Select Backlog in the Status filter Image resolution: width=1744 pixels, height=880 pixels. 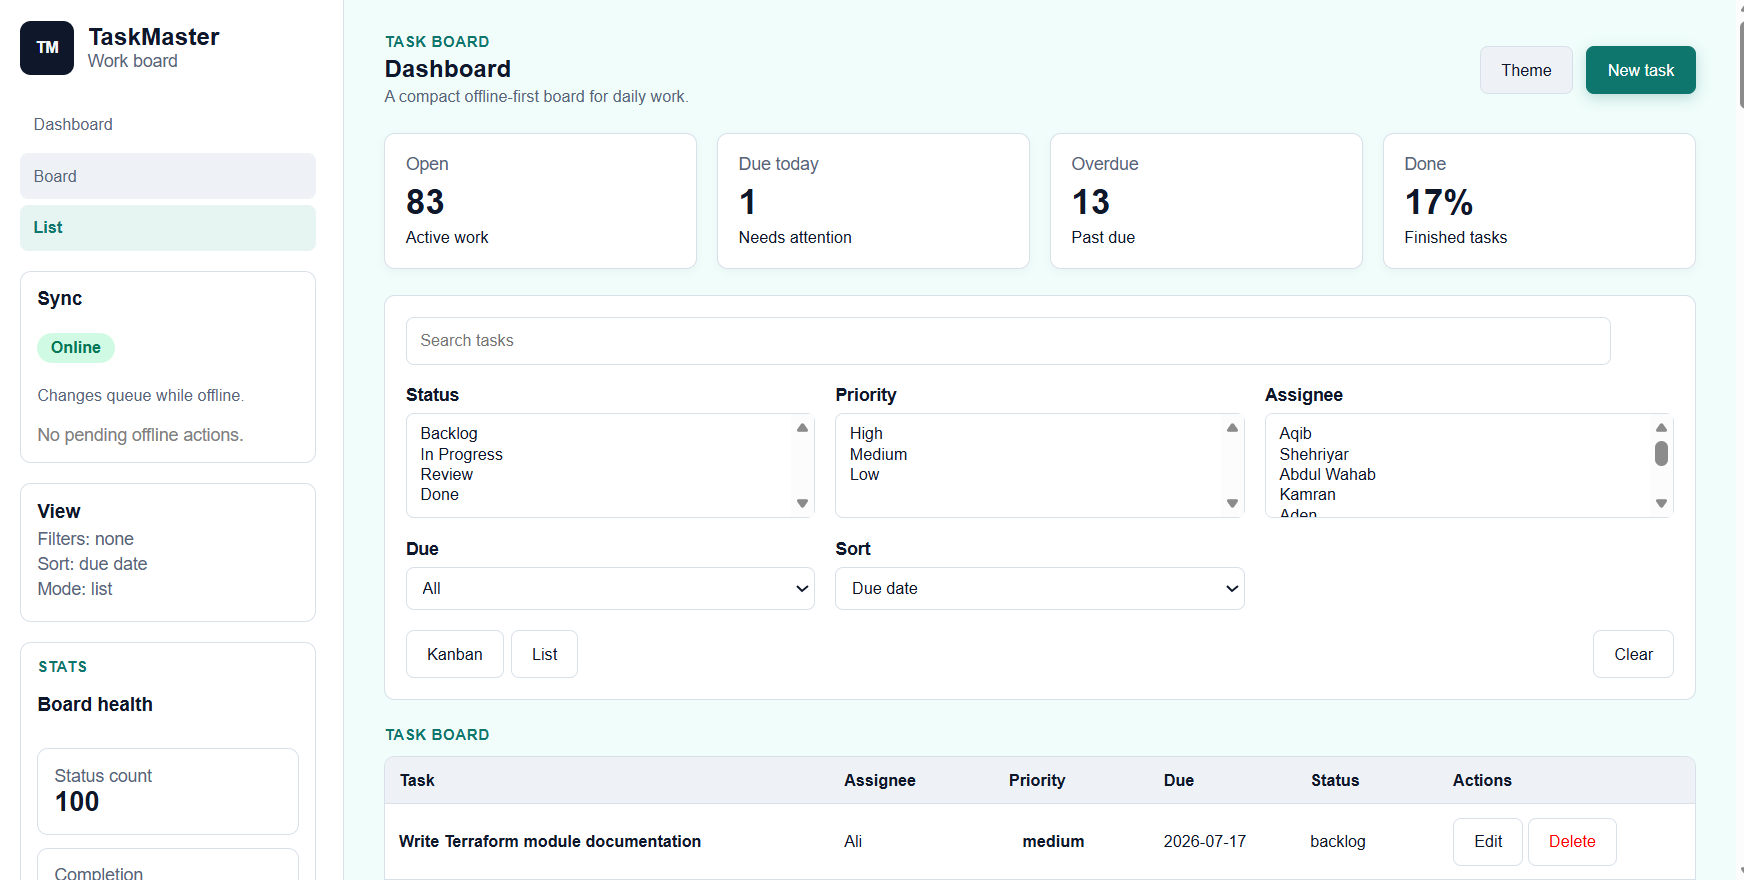pyautogui.click(x=449, y=433)
